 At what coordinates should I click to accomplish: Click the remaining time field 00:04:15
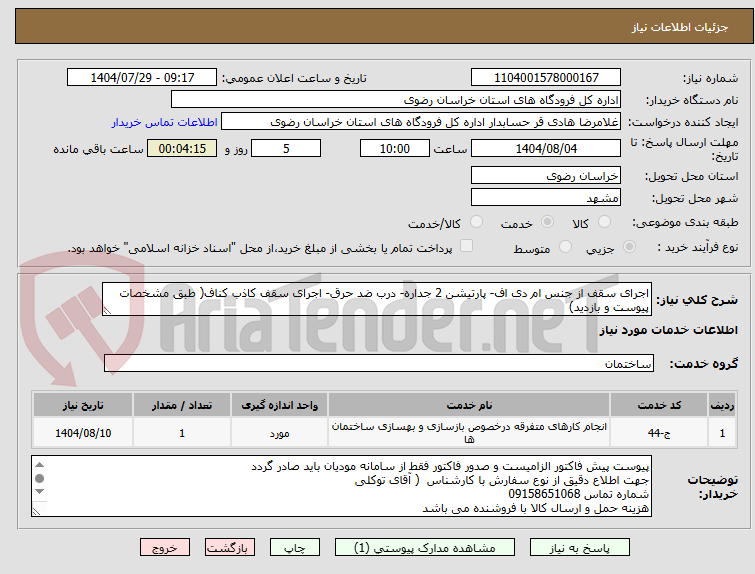pyautogui.click(x=182, y=148)
